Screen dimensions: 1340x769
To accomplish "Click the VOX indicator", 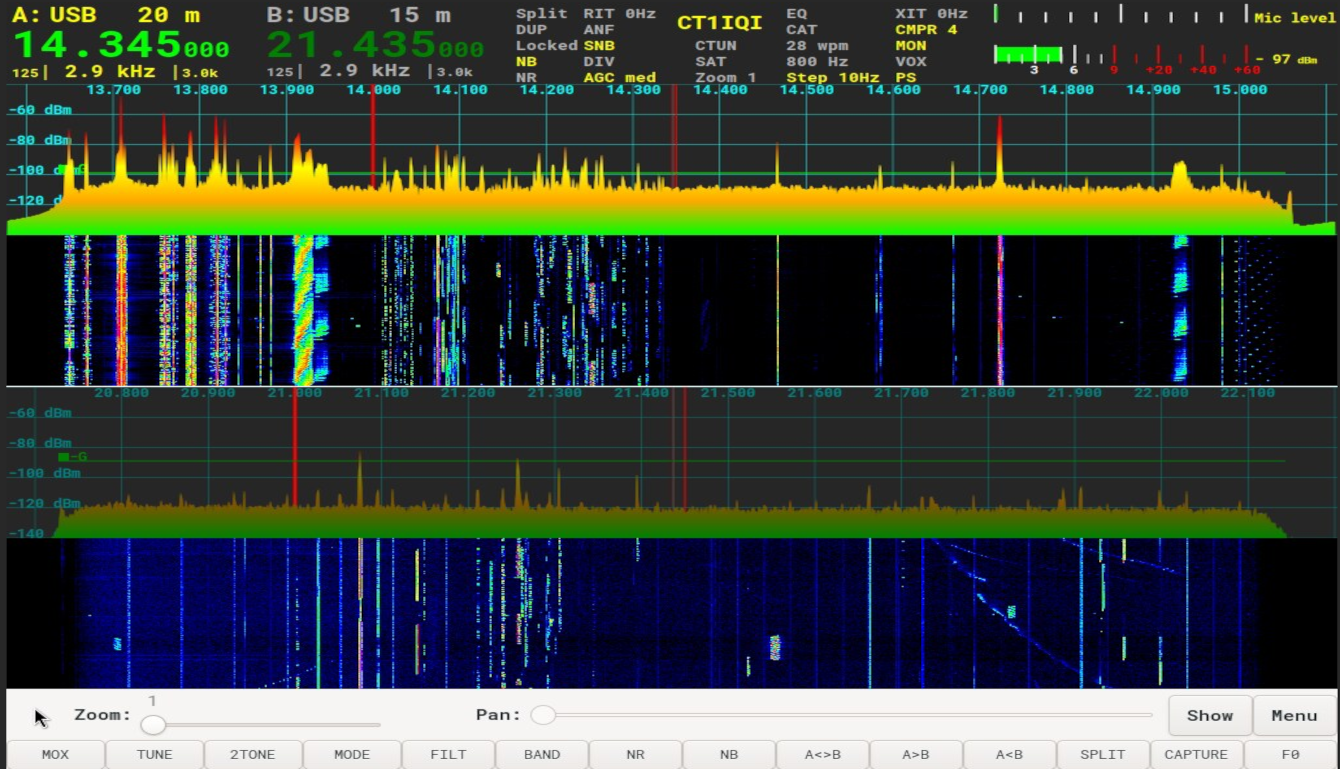I will pyautogui.click(x=910, y=61).
